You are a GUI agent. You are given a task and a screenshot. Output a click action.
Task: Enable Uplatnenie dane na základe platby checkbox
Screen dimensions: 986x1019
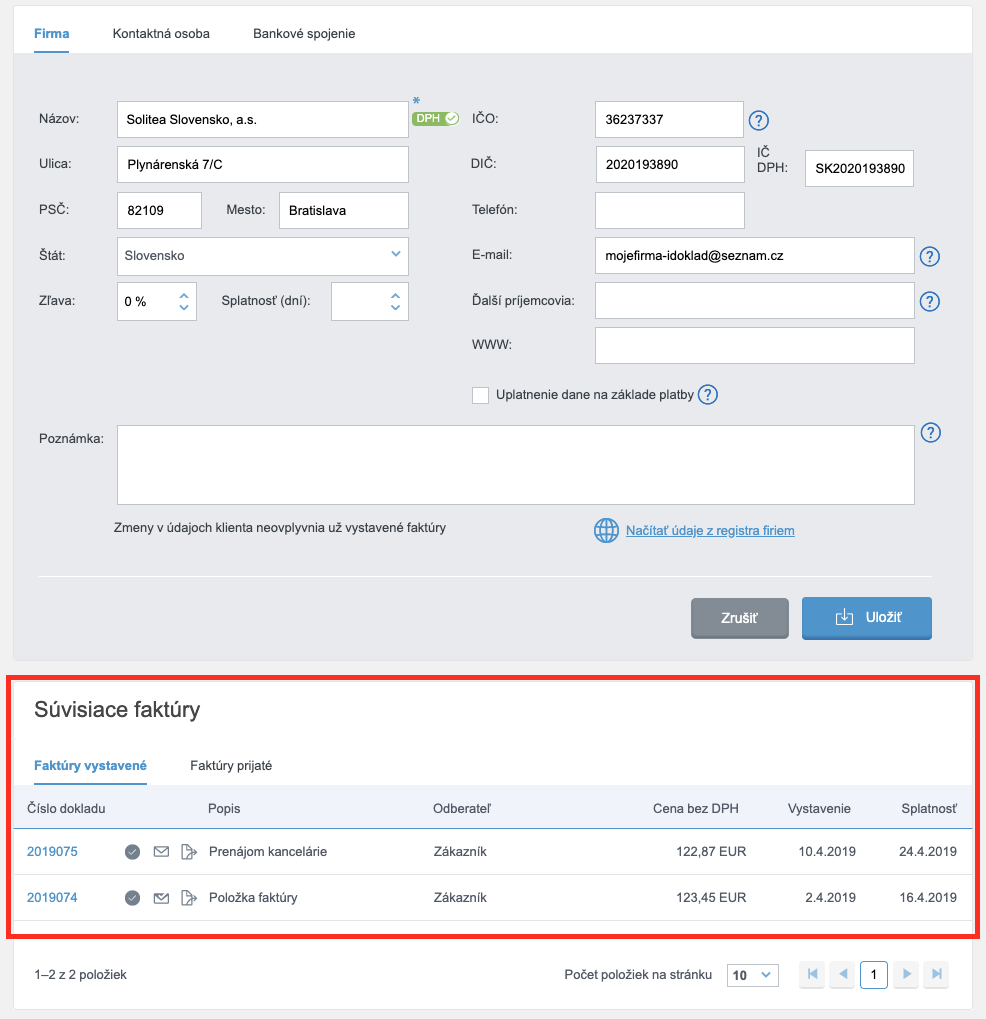pos(480,395)
